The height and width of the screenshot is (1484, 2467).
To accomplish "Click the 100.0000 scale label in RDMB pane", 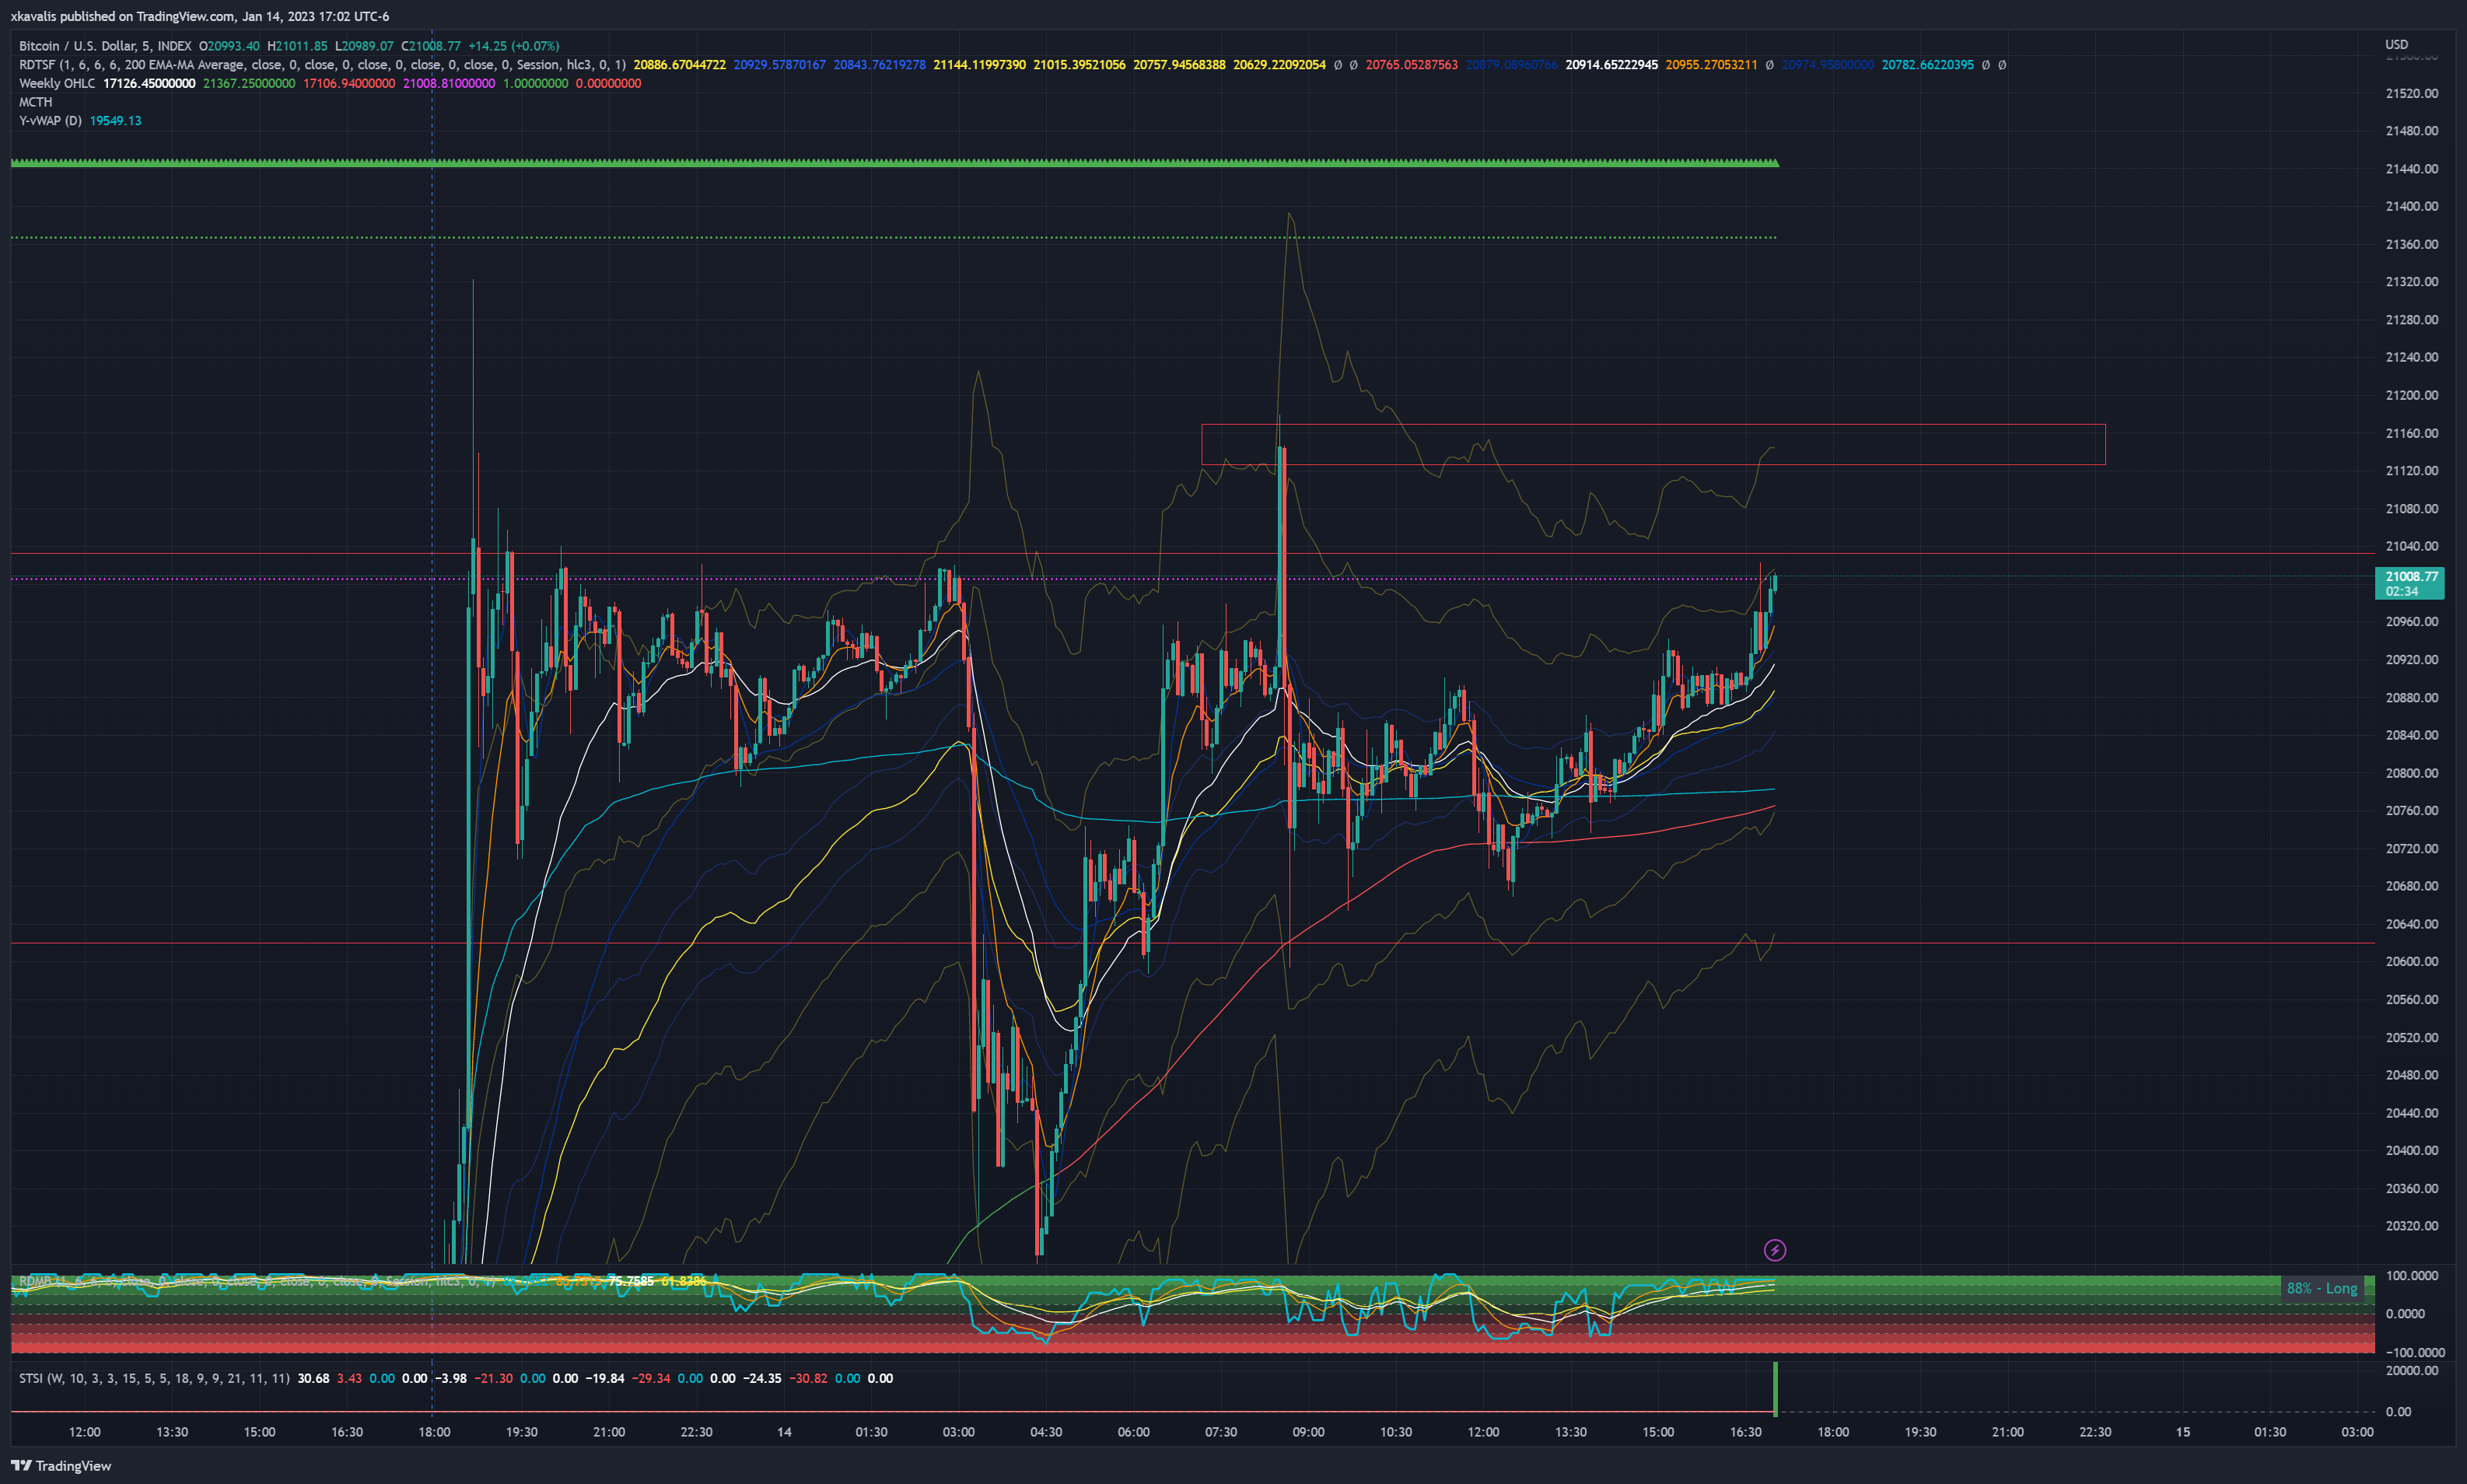I will coord(2411,1276).
